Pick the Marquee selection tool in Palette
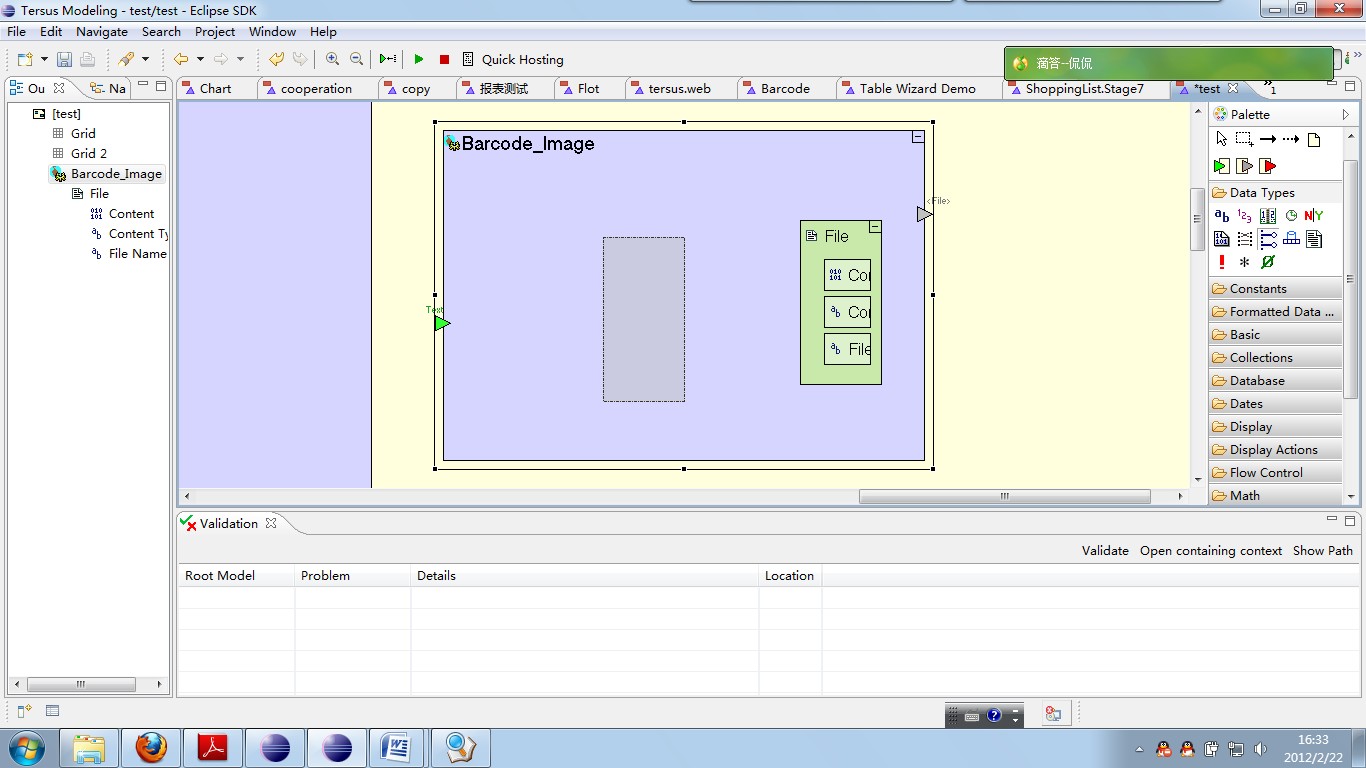1366x768 pixels. tap(1244, 140)
